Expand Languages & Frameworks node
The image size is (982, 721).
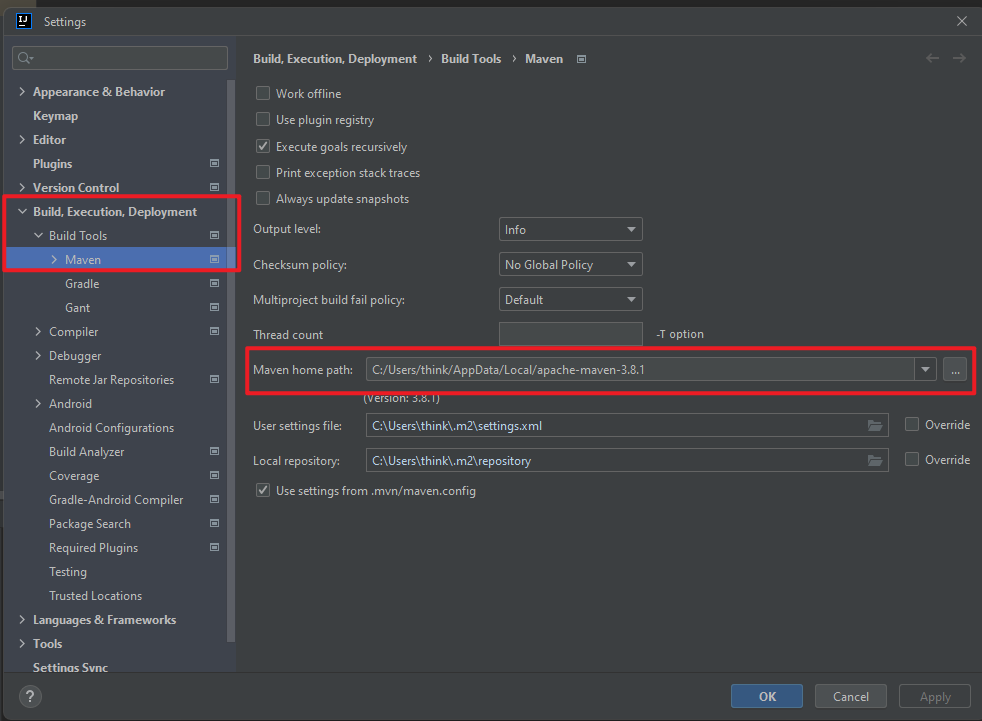pos(23,620)
